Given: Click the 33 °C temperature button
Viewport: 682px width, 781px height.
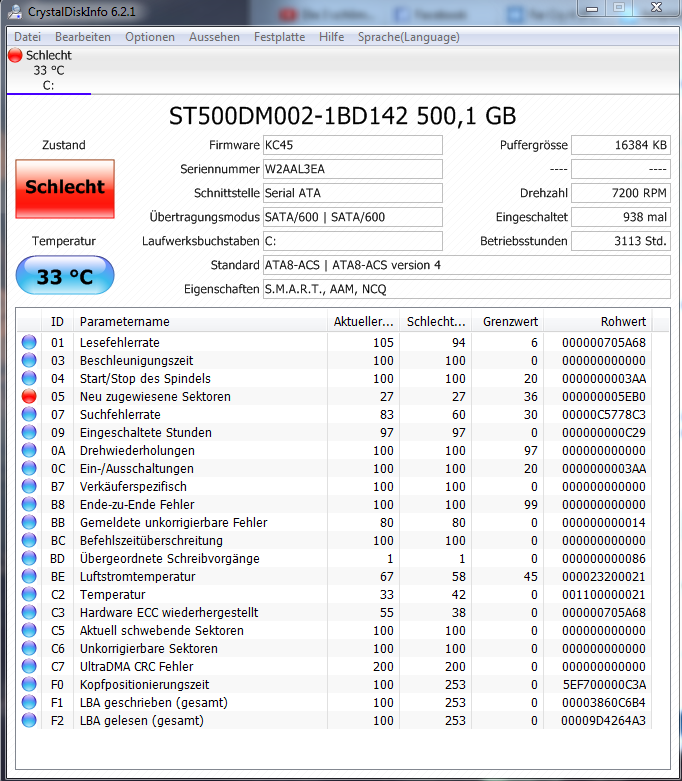Looking at the screenshot, I should 65,275.
